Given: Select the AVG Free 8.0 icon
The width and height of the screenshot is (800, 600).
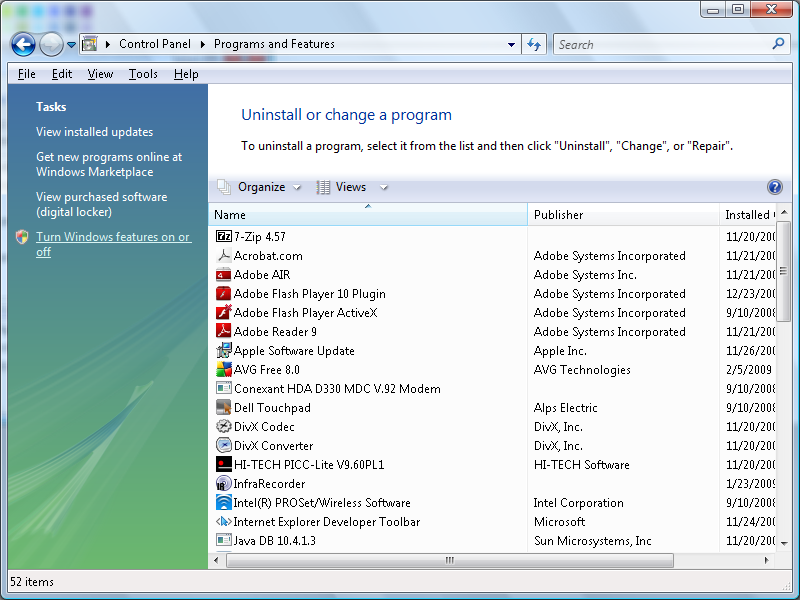Looking at the screenshot, I should 223,369.
